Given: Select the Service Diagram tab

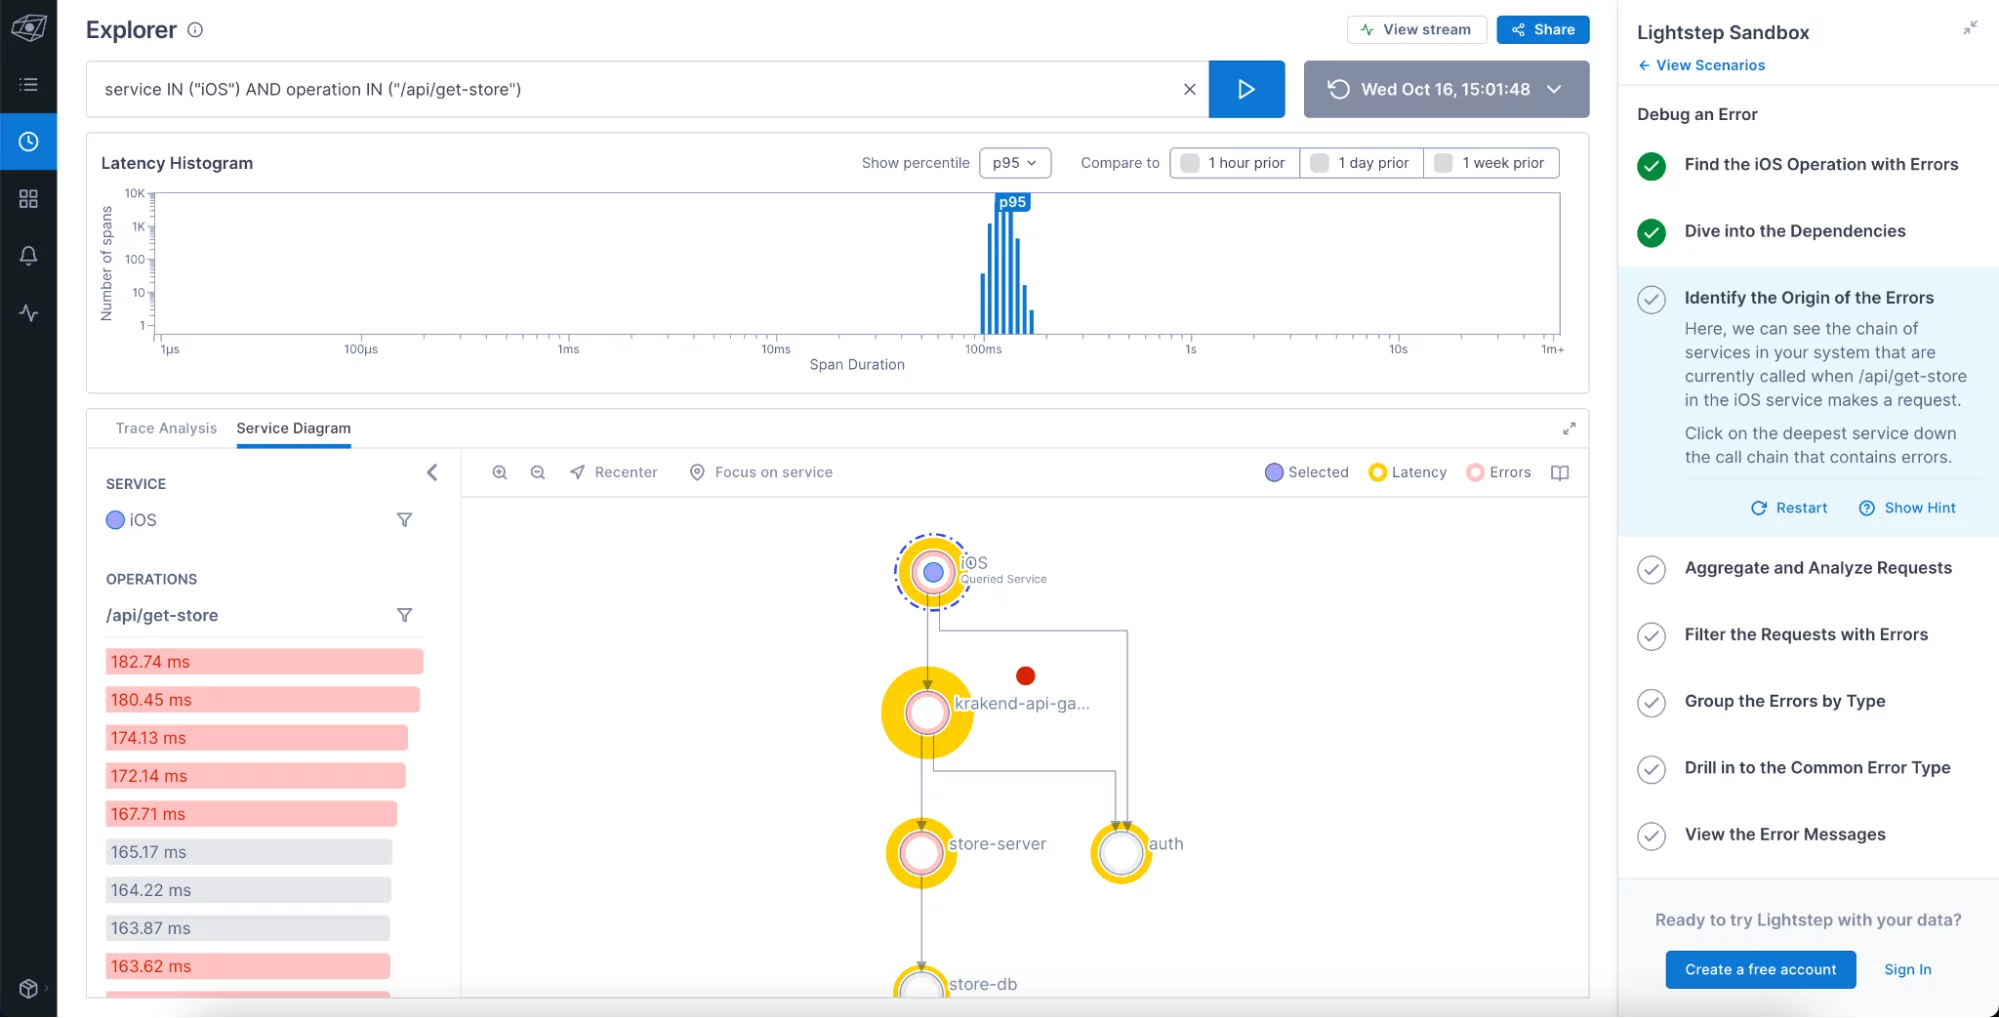Looking at the screenshot, I should click(x=293, y=428).
